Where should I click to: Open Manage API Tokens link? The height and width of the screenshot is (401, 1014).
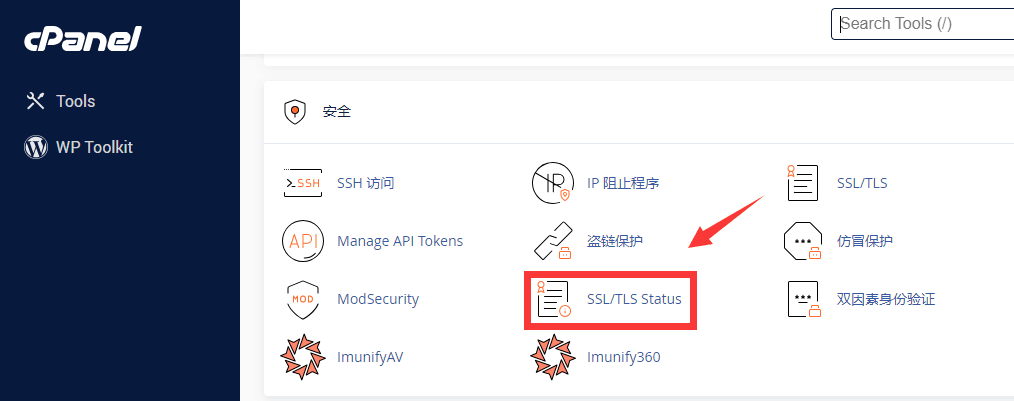(400, 241)
